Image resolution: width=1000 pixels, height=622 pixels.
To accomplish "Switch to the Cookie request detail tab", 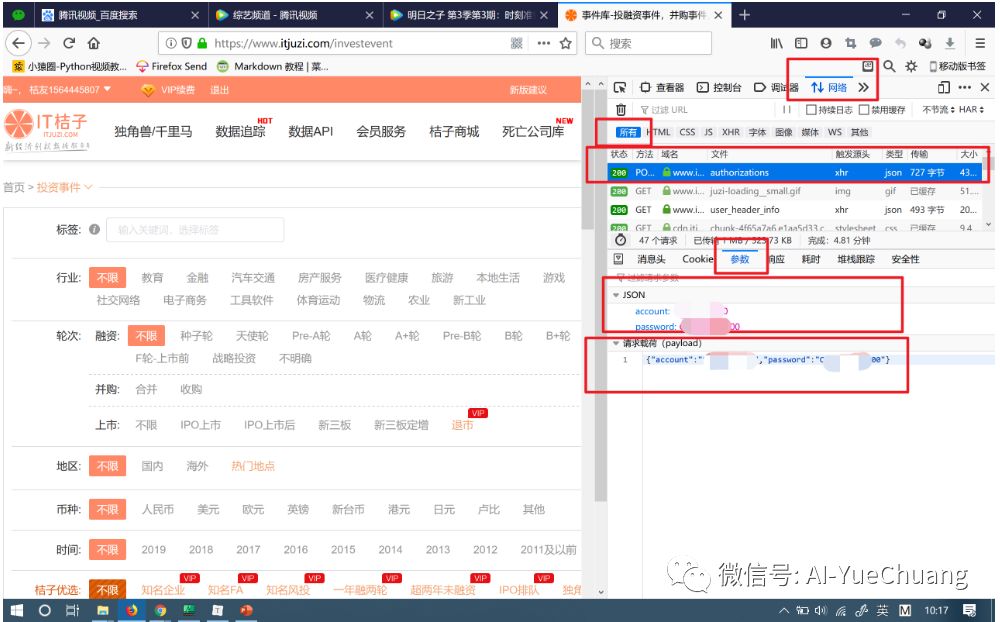I will pyautogui.click(x=698, y=259).
